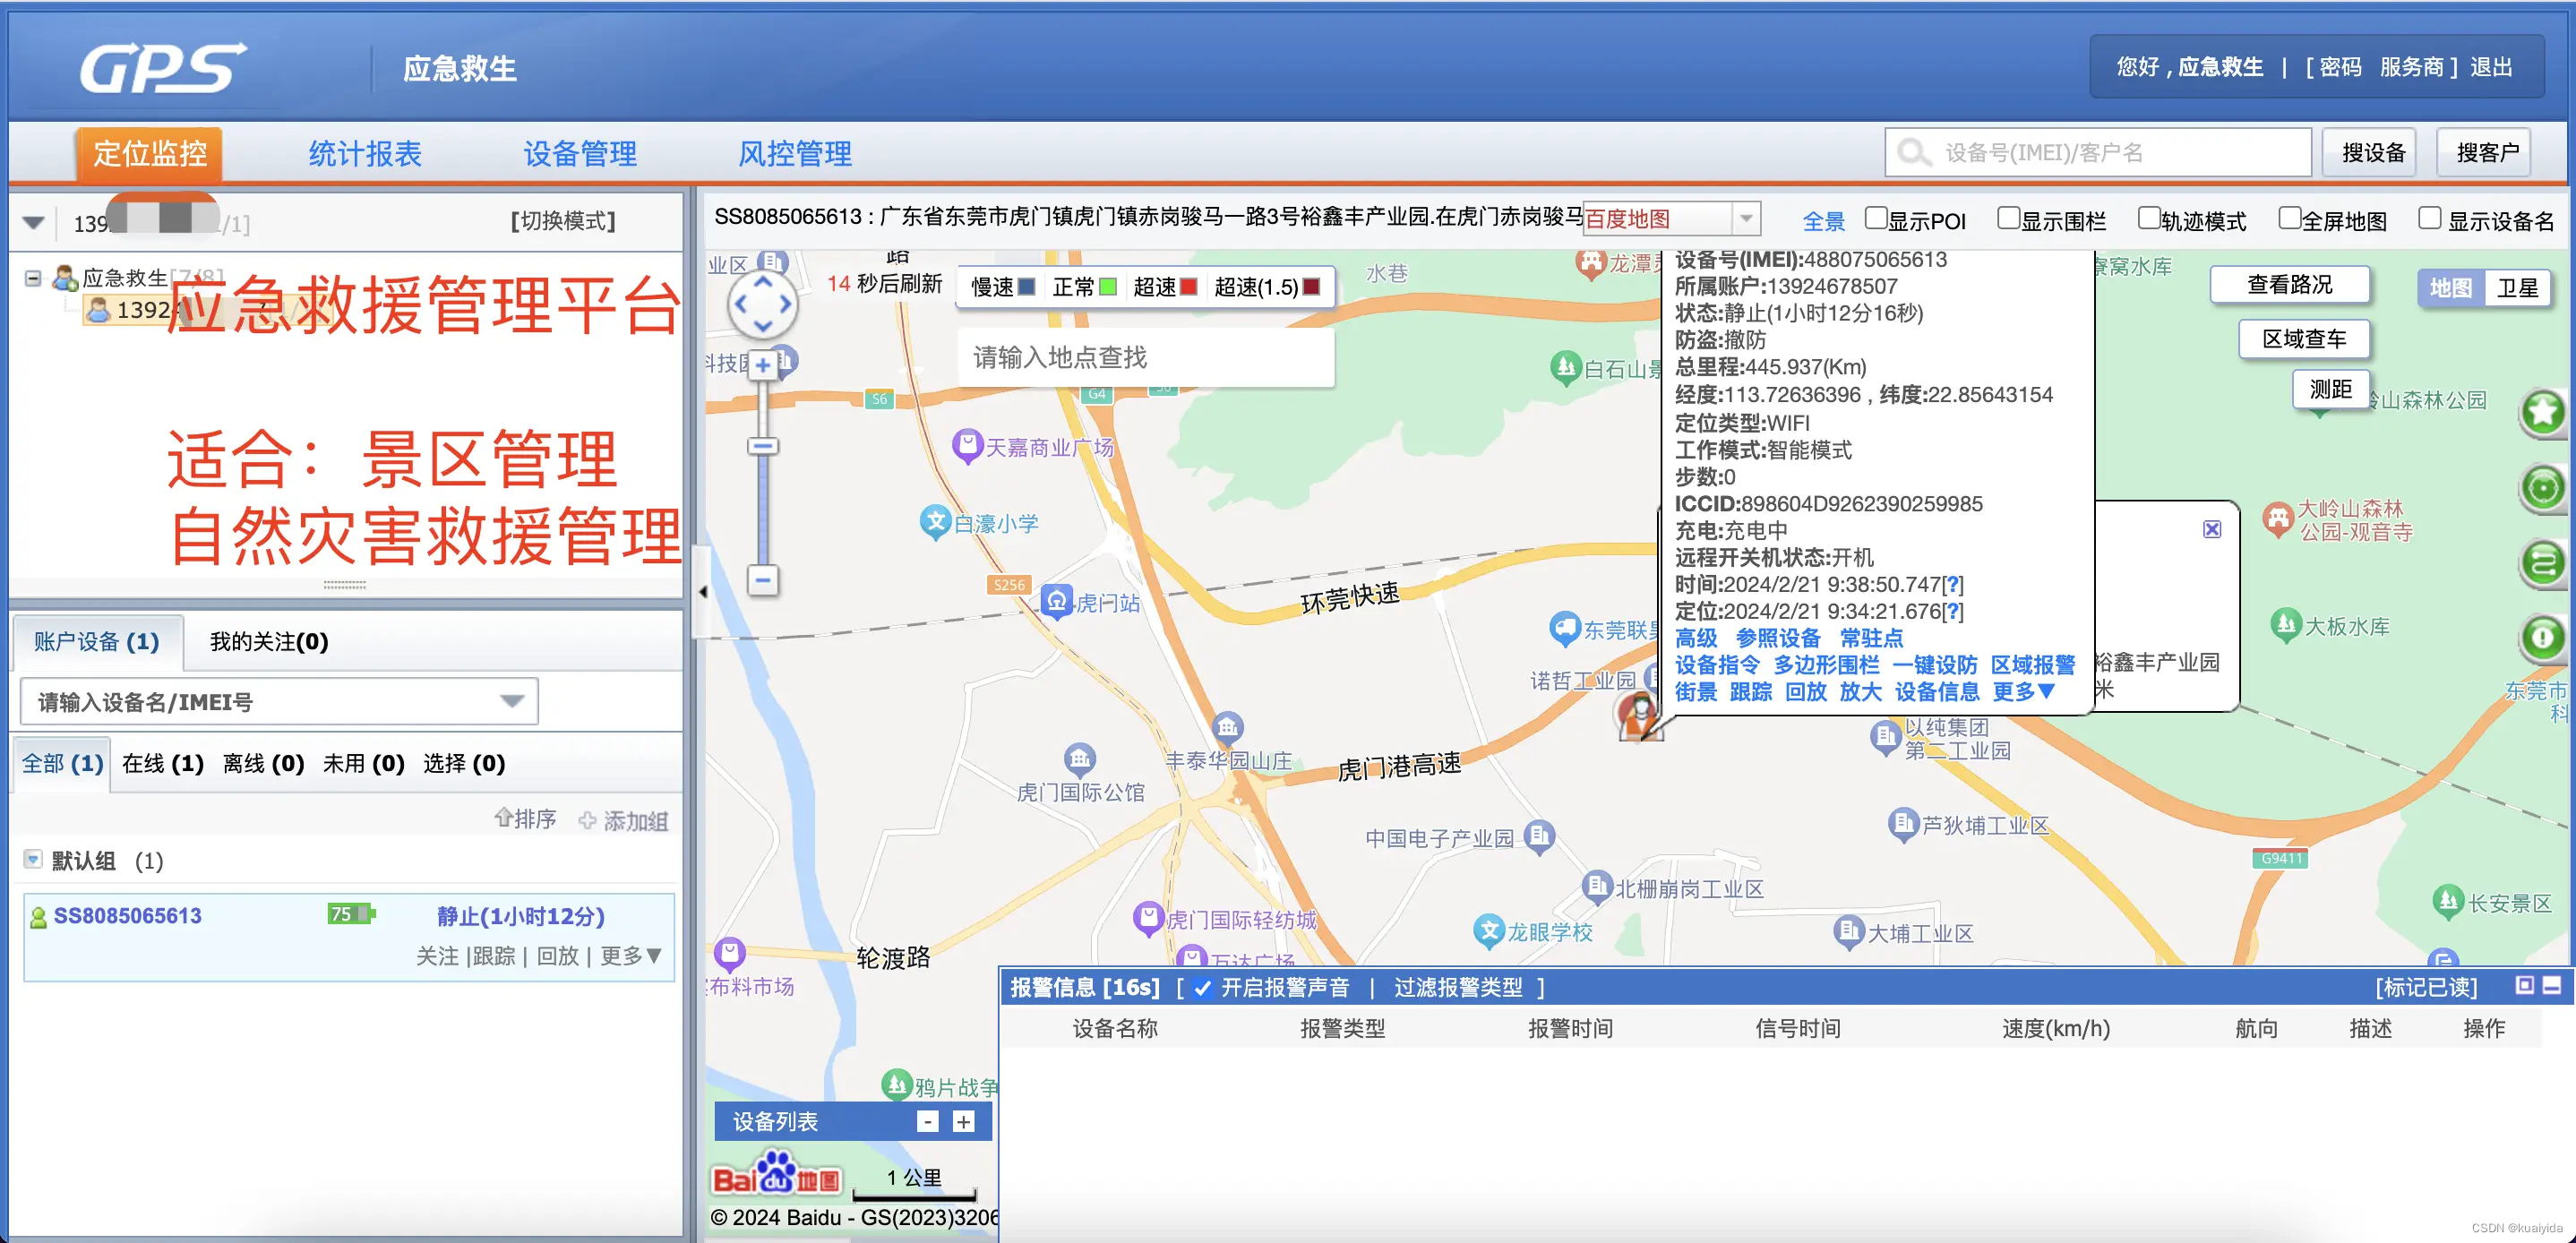Click the 测距 button
2576x1243 pixels.
coord(2330,389)
